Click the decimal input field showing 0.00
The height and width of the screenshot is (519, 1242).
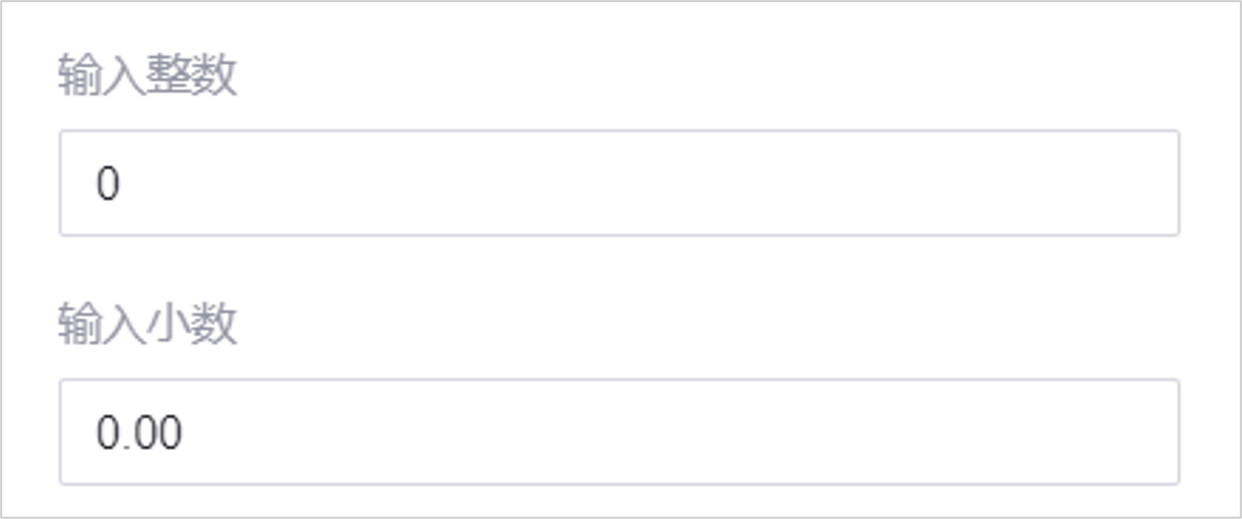pyautogui.click(x=619, y=432)
